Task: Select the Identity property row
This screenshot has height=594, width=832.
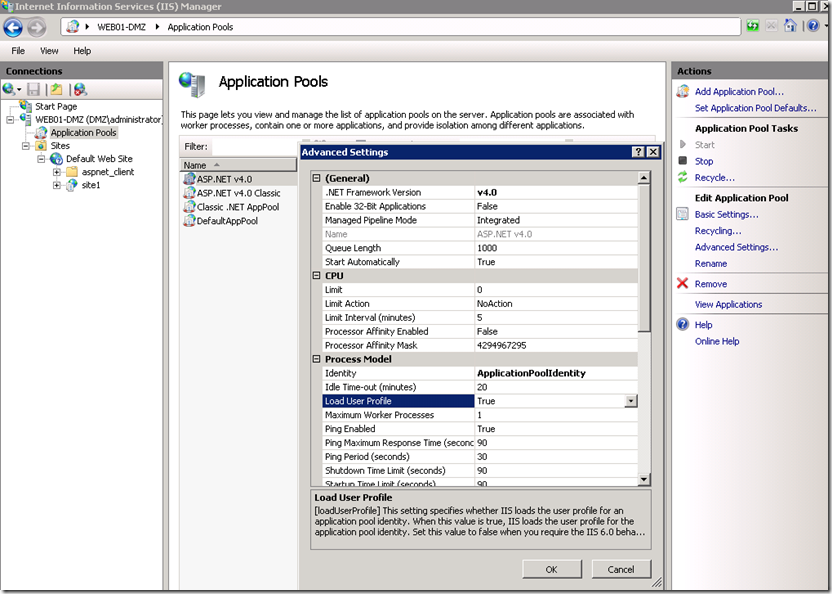Action: (x=480, y=373)
